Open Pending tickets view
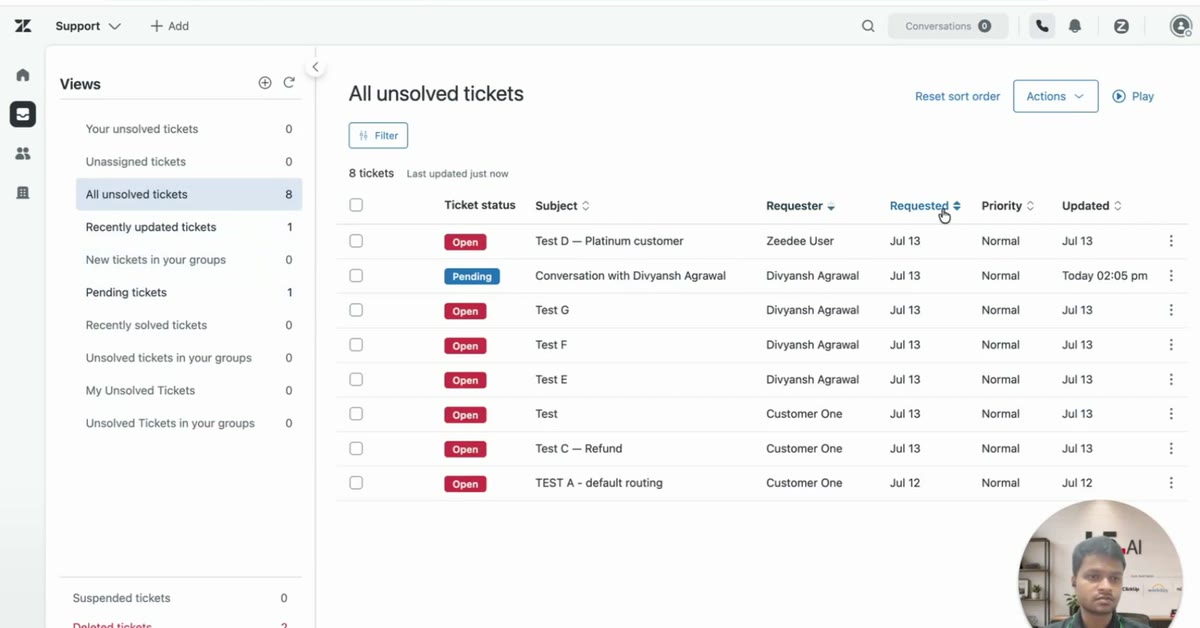The width and height of the screenshot is (1200, 628). coord(189,293)
